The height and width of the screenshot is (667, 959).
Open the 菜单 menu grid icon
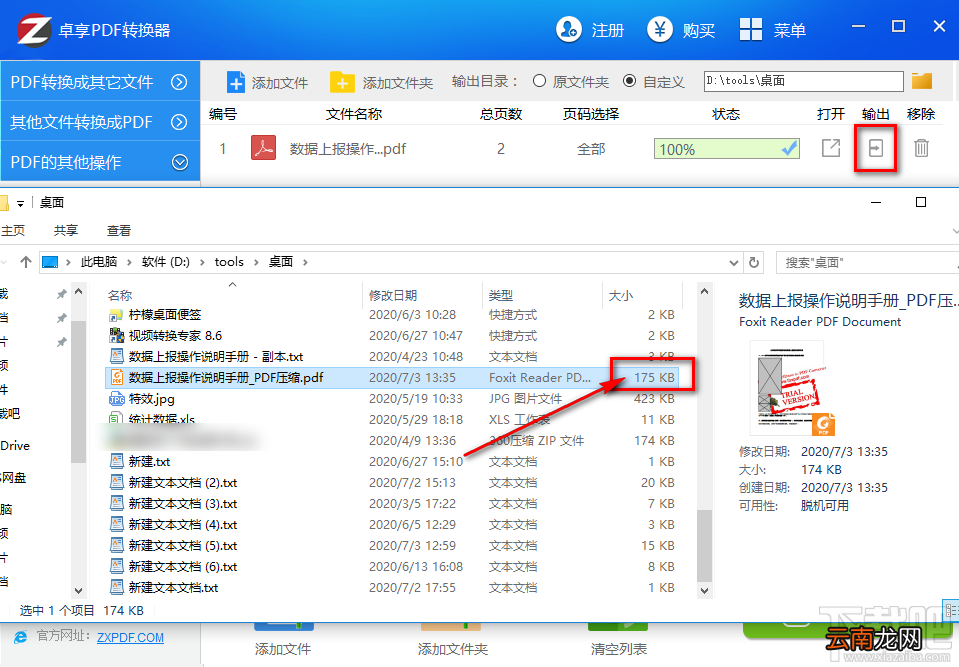[750, 29]
